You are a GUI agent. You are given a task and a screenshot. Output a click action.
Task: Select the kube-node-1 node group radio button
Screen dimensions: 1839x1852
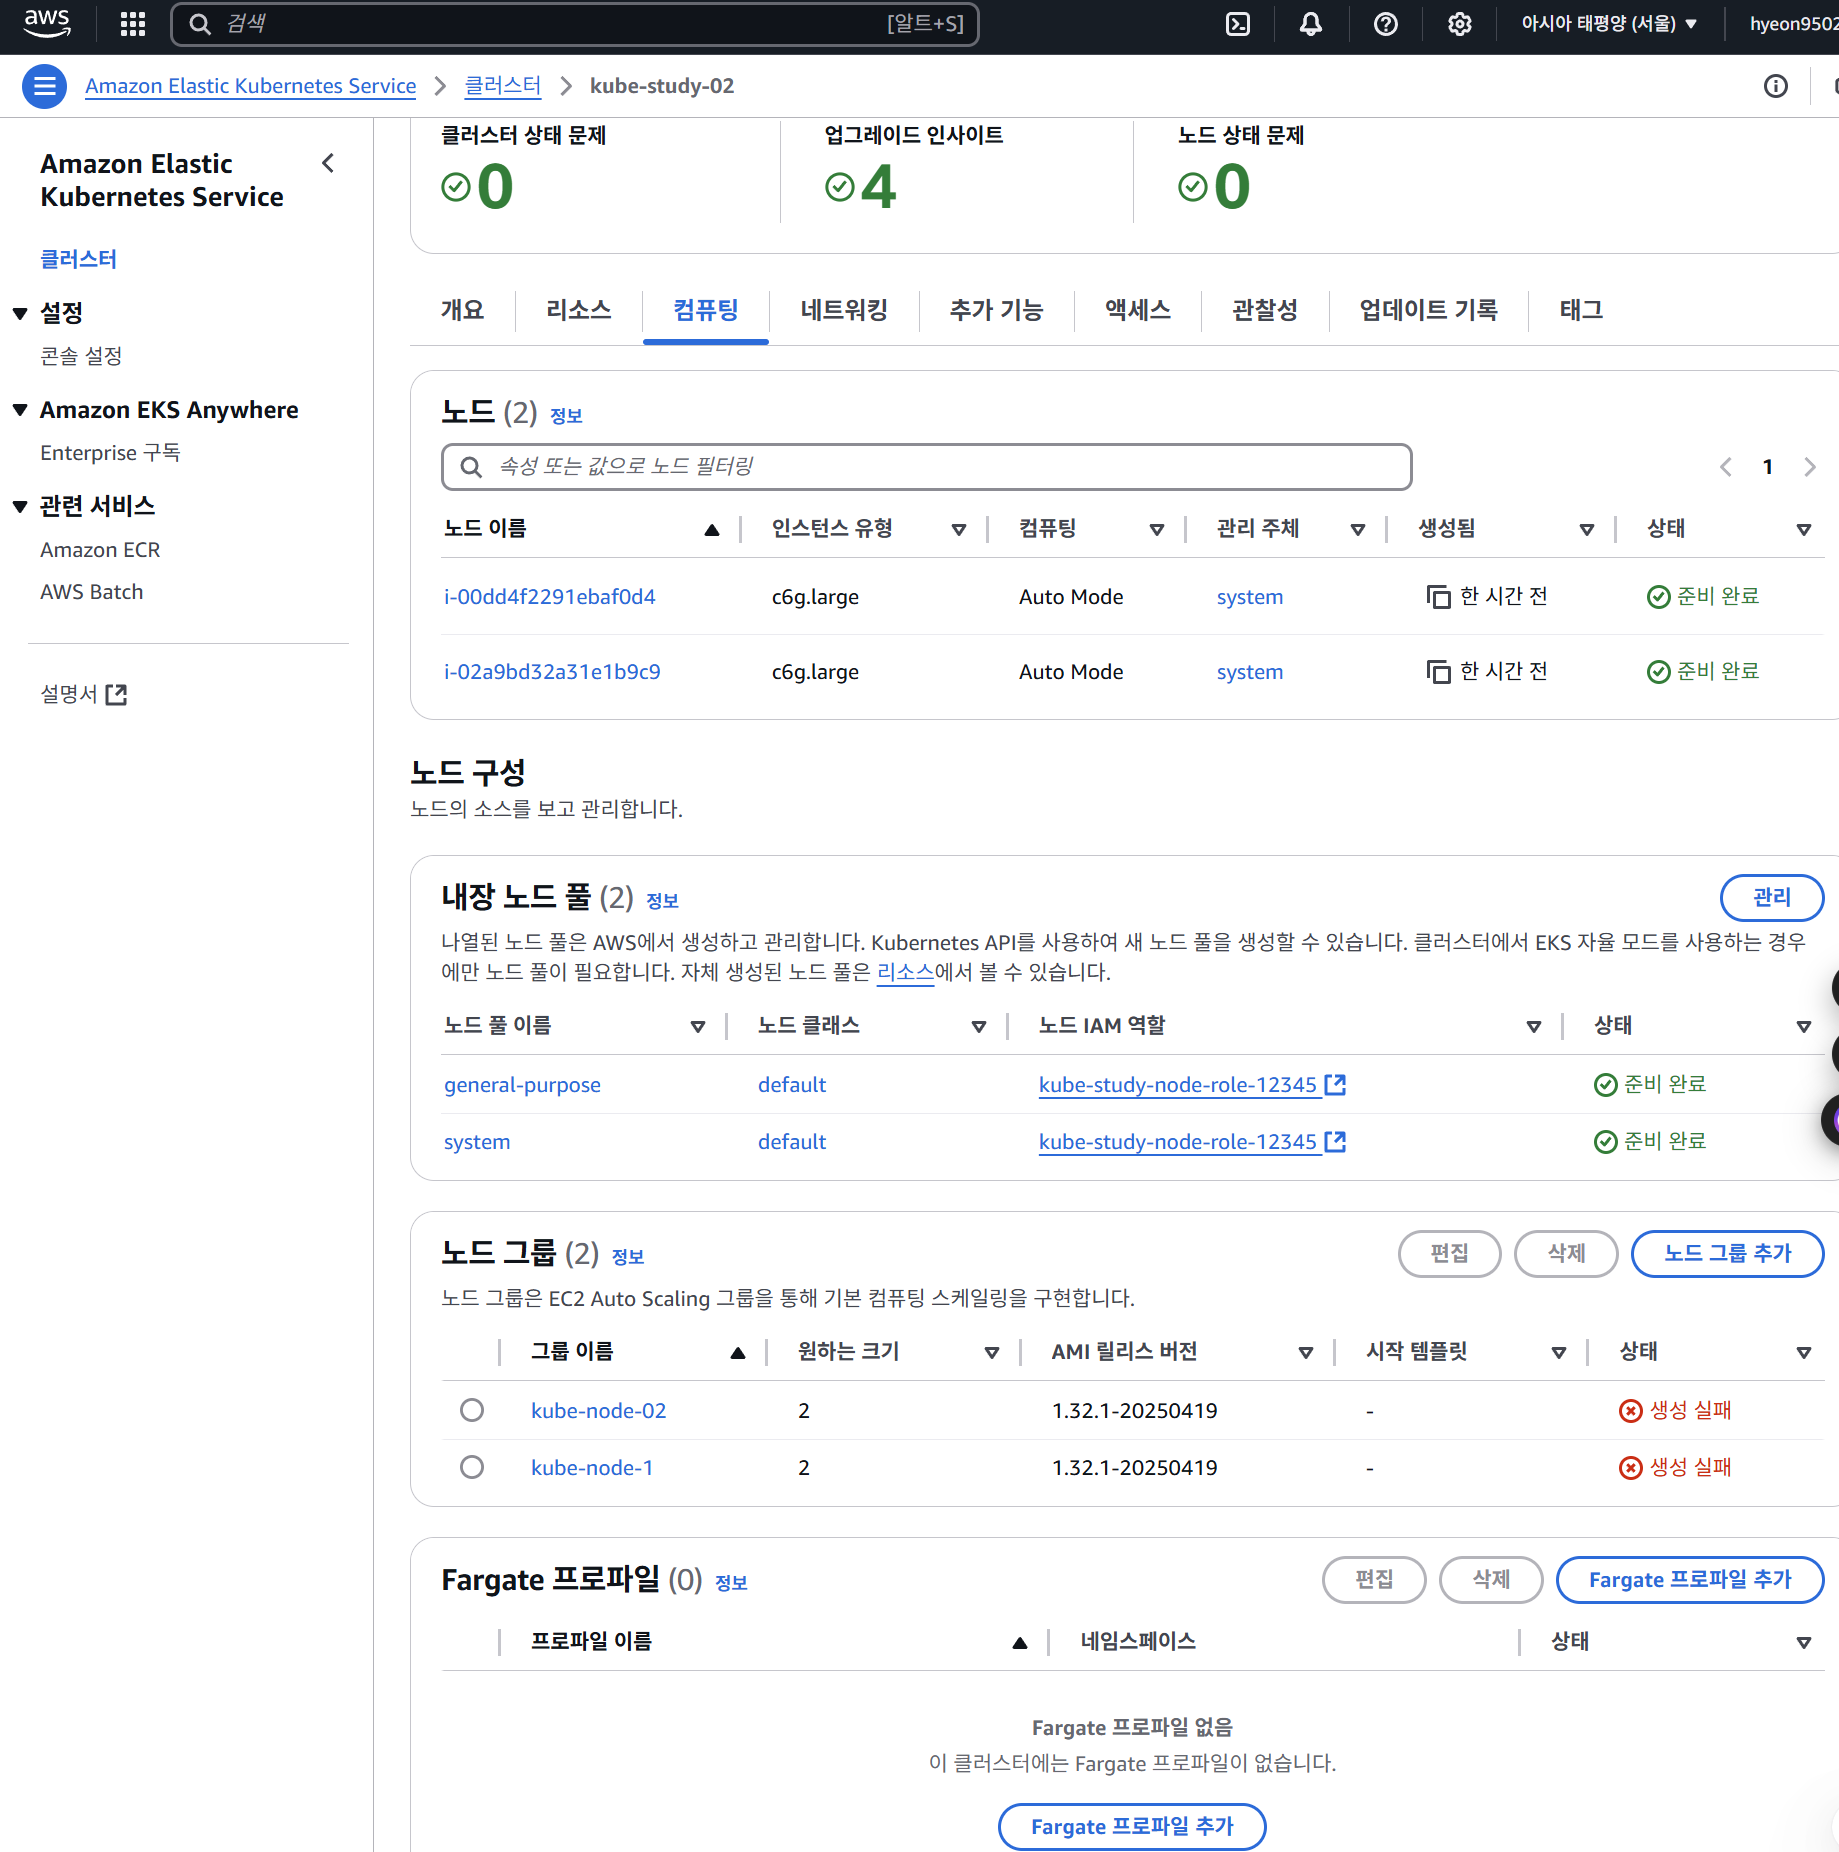point(472,1467)
